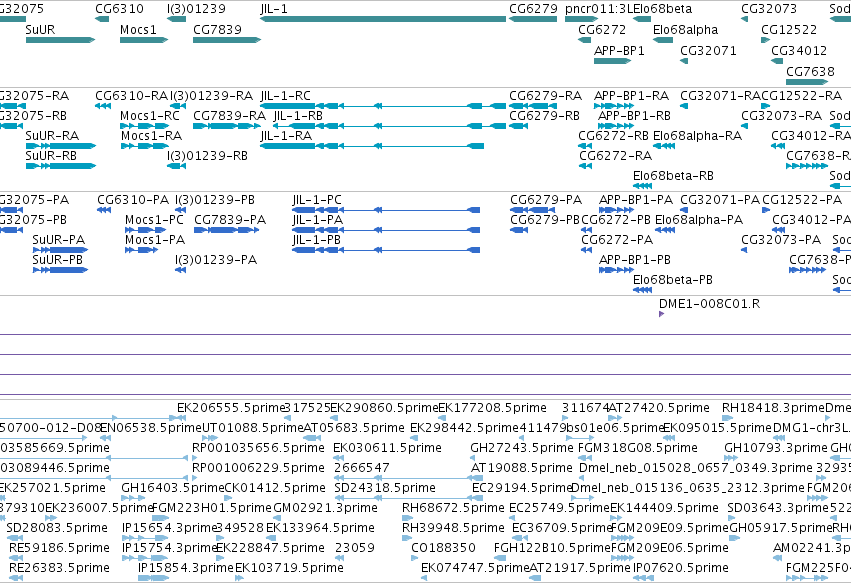This screenshot has height=583, width=851.
Task: Select the APP-BP1-PB protein label
Action: tap(634, 259)
